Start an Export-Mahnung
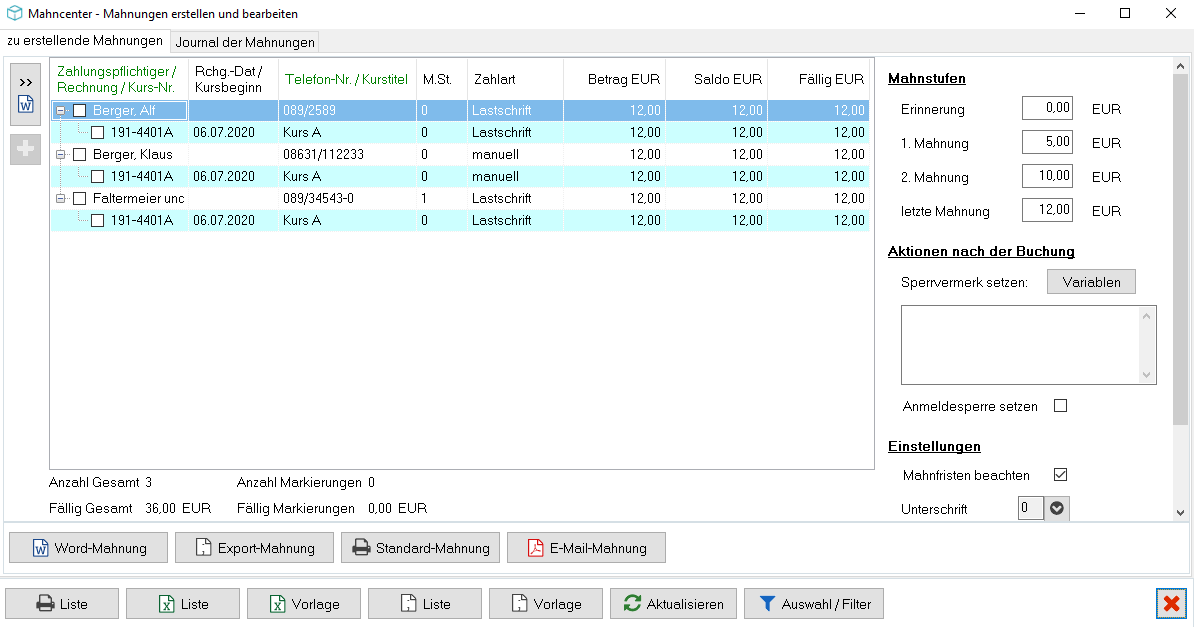The height and width of the screenshot is (627, 1194). click(254, 548)
